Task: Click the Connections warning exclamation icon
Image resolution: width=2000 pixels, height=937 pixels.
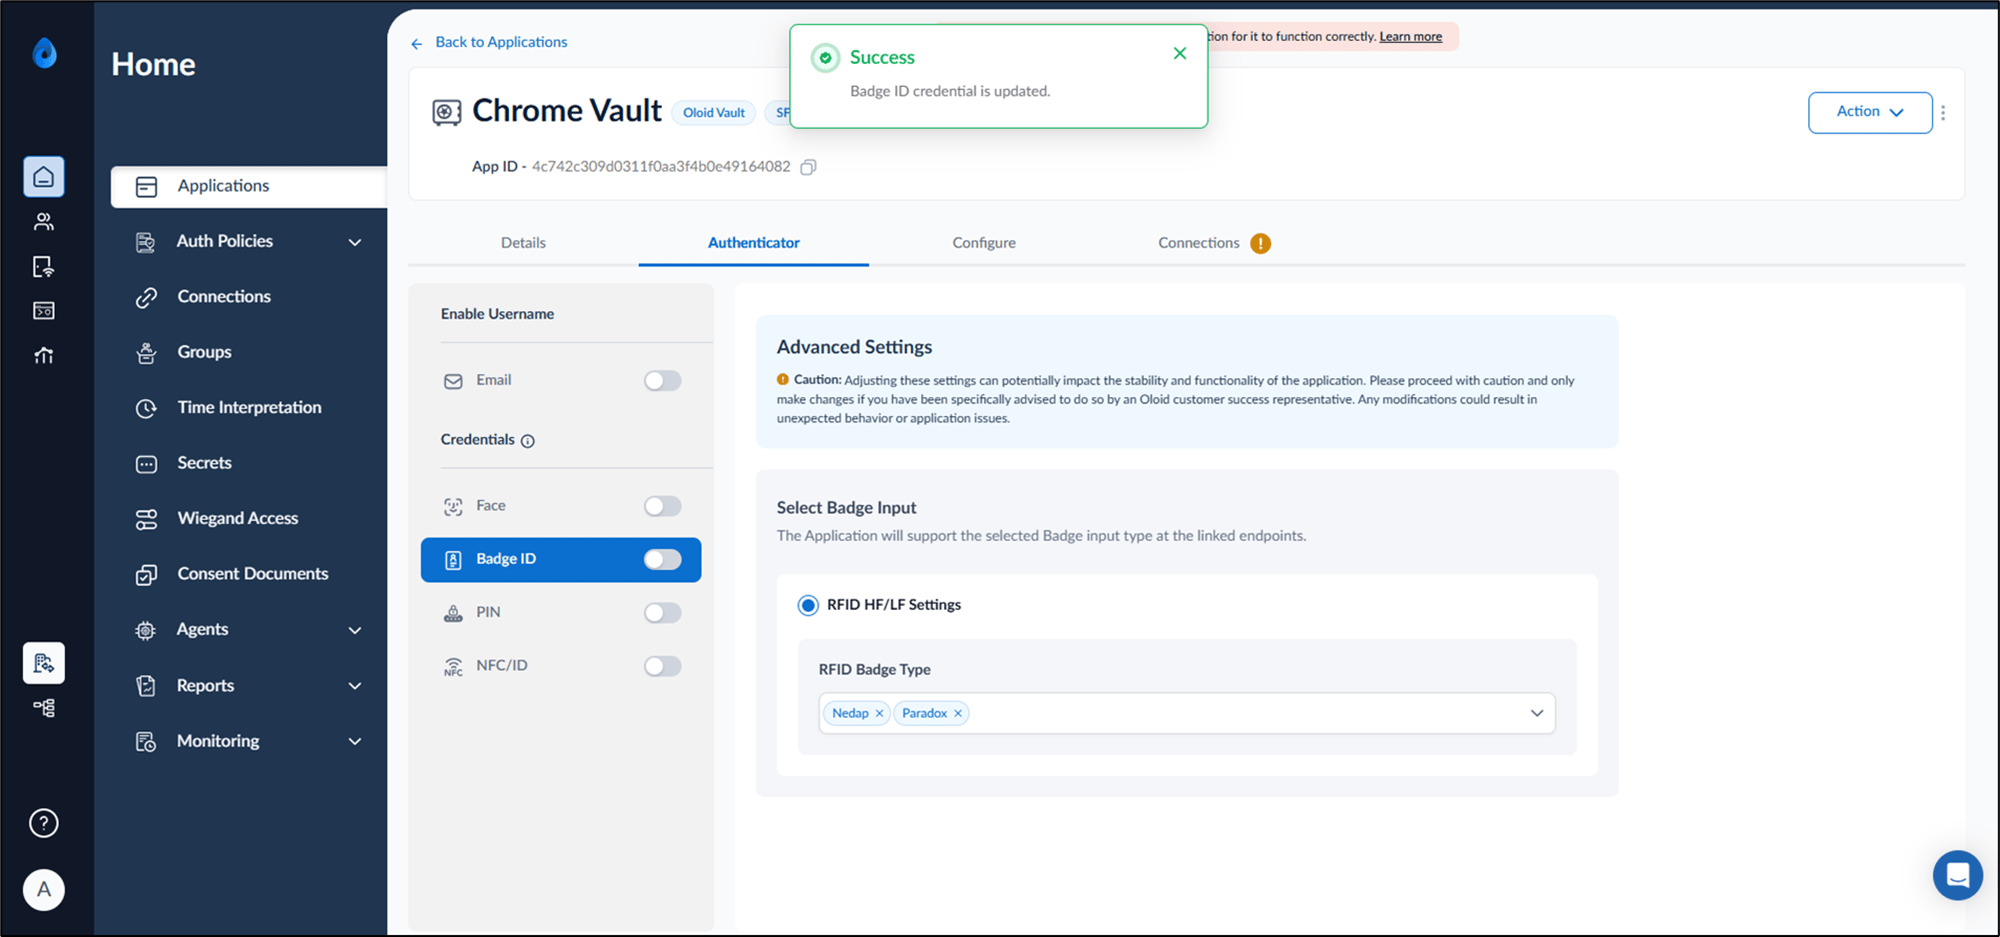Action: click(1261, 243)
